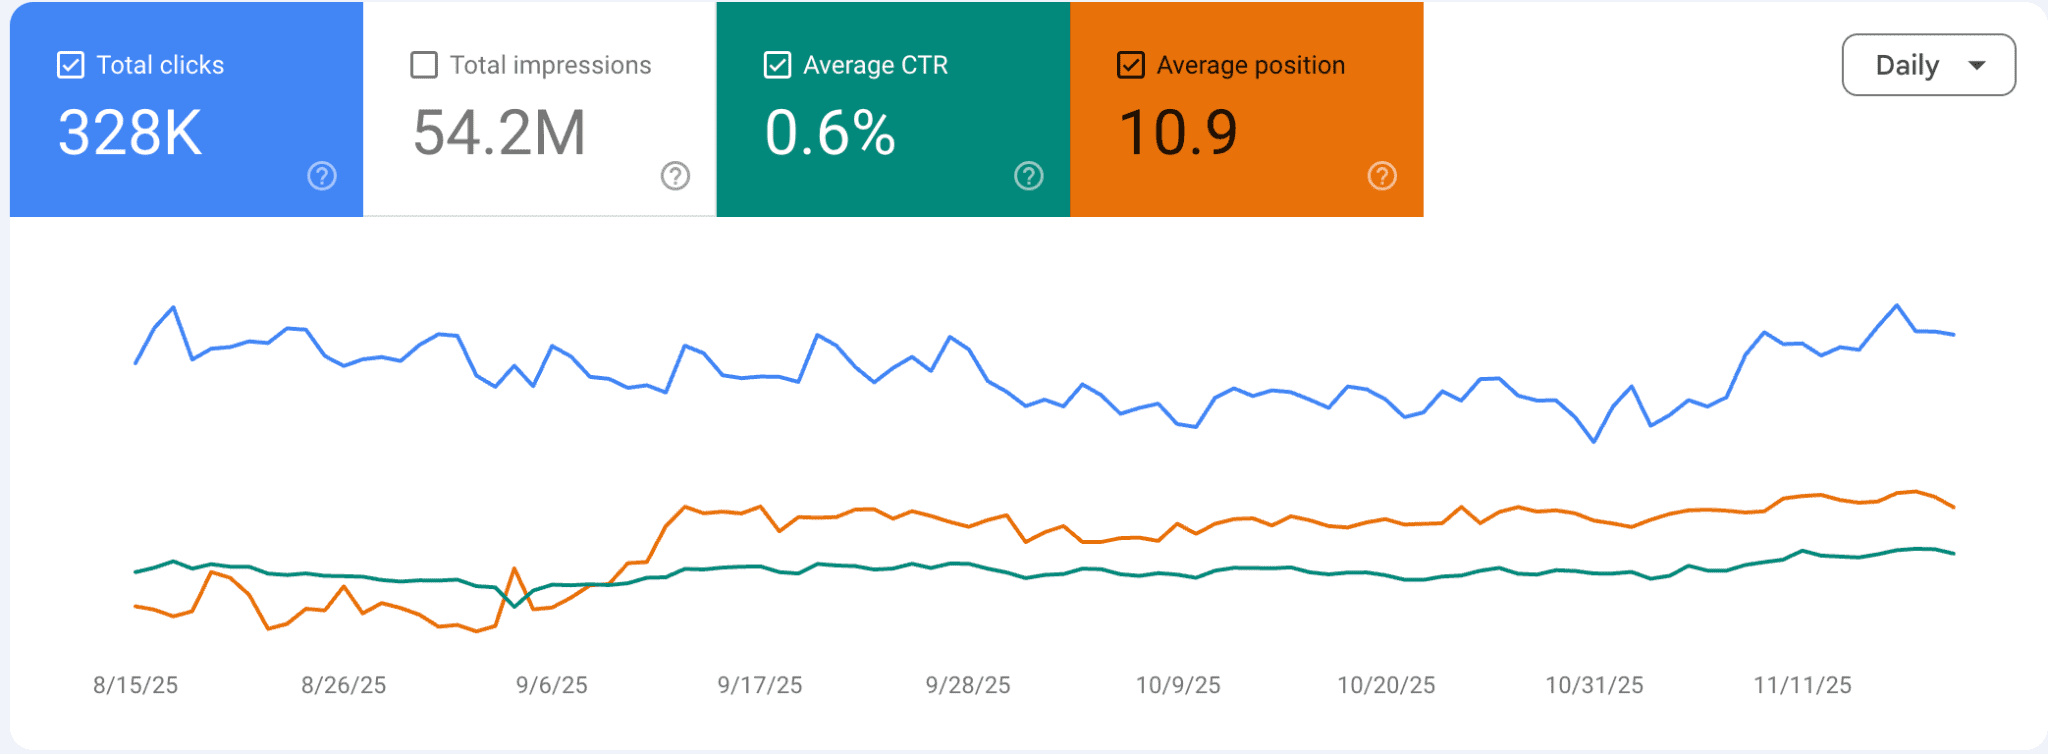The width and height of the screenshot is (2048, 754).
Task: Click the help icon on Total impressions card
Action: click(675, 176)
